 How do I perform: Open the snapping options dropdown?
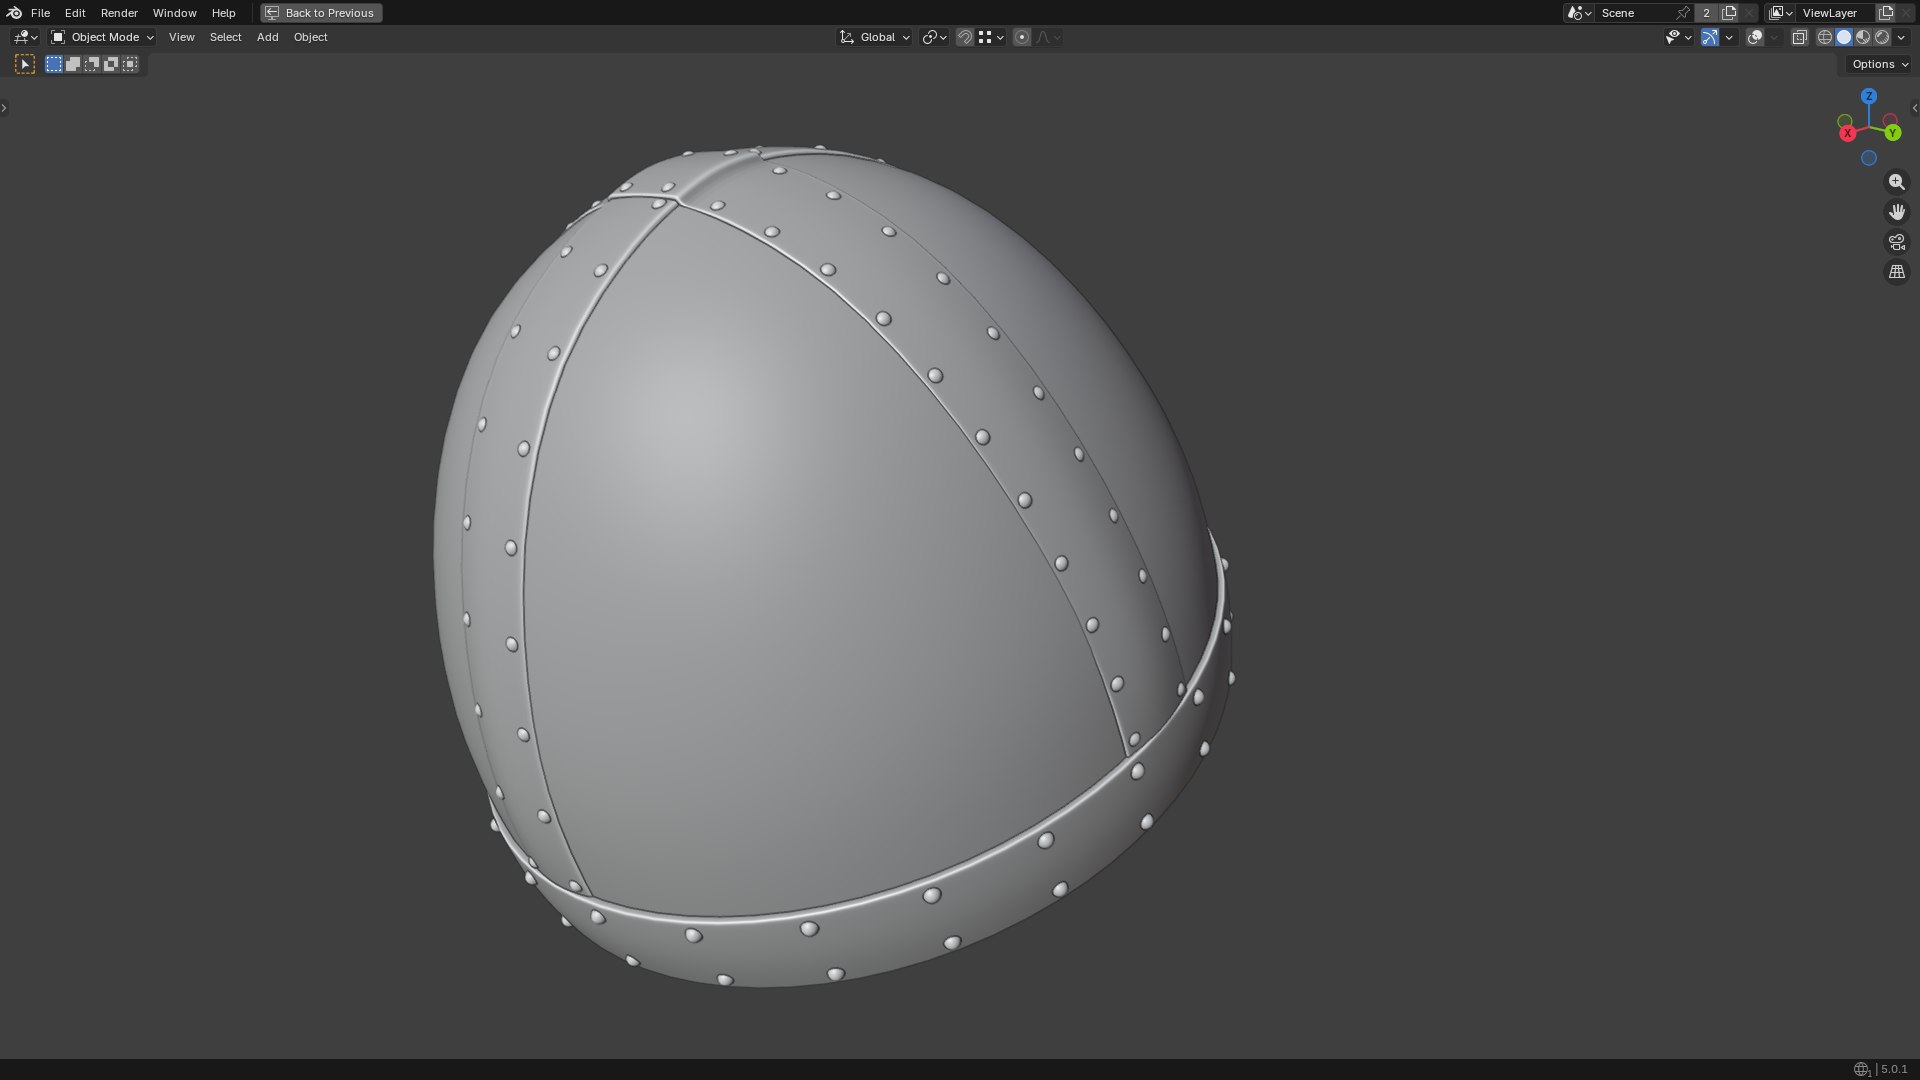pyautogui.click(x=991, y=37)
